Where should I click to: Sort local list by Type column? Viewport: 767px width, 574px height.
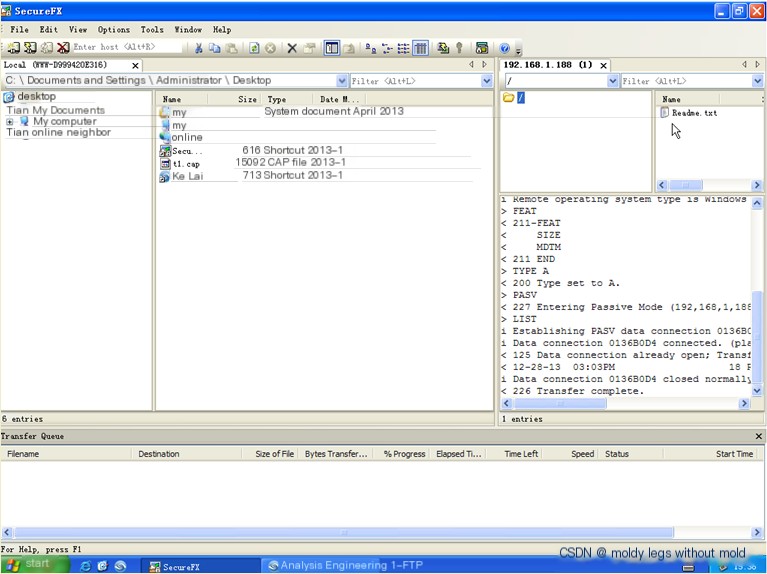point(288,99)
